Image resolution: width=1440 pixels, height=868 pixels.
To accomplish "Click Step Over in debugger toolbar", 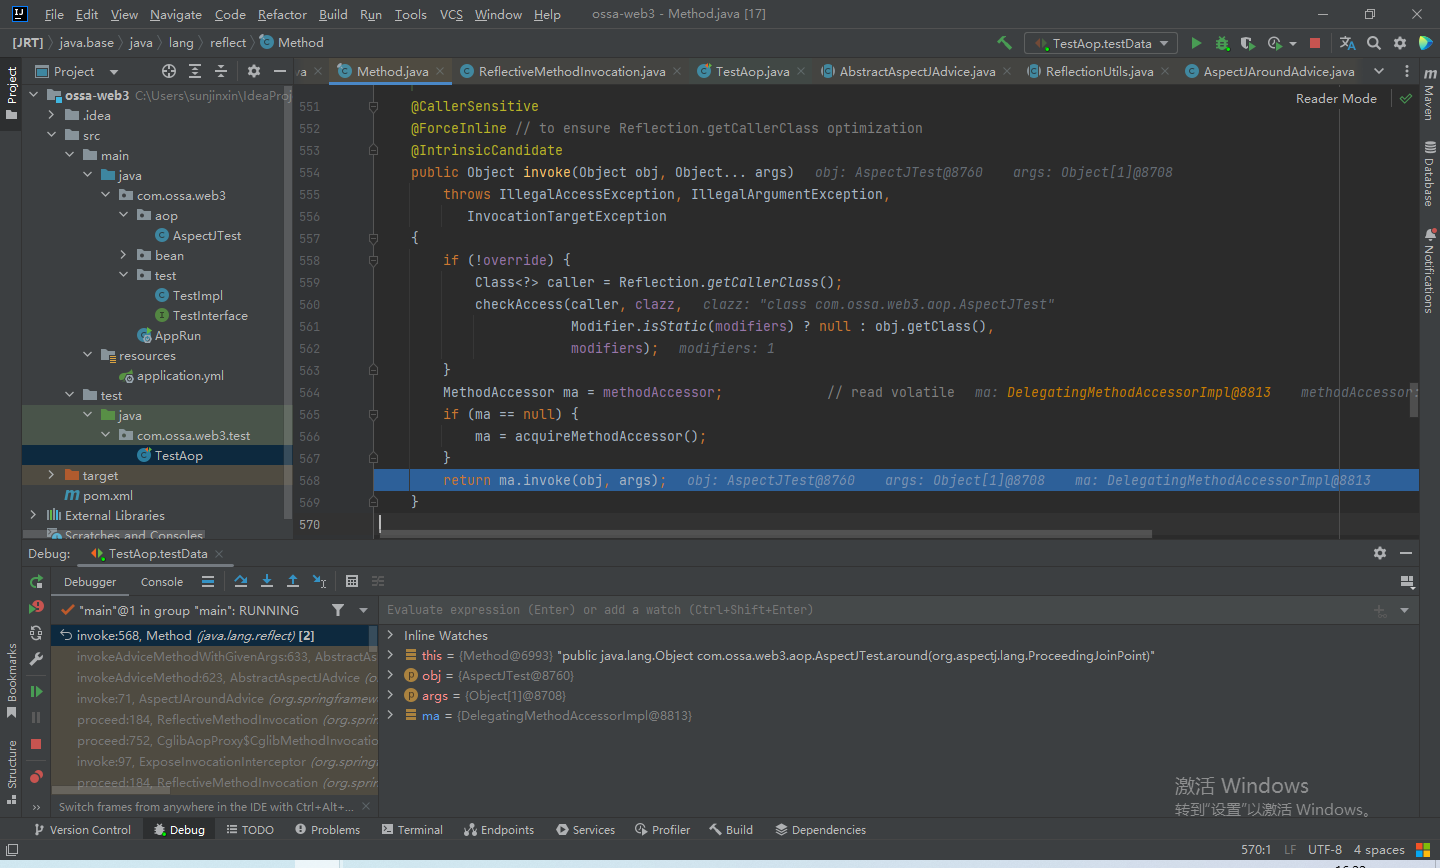I will (x=241, y=581).
